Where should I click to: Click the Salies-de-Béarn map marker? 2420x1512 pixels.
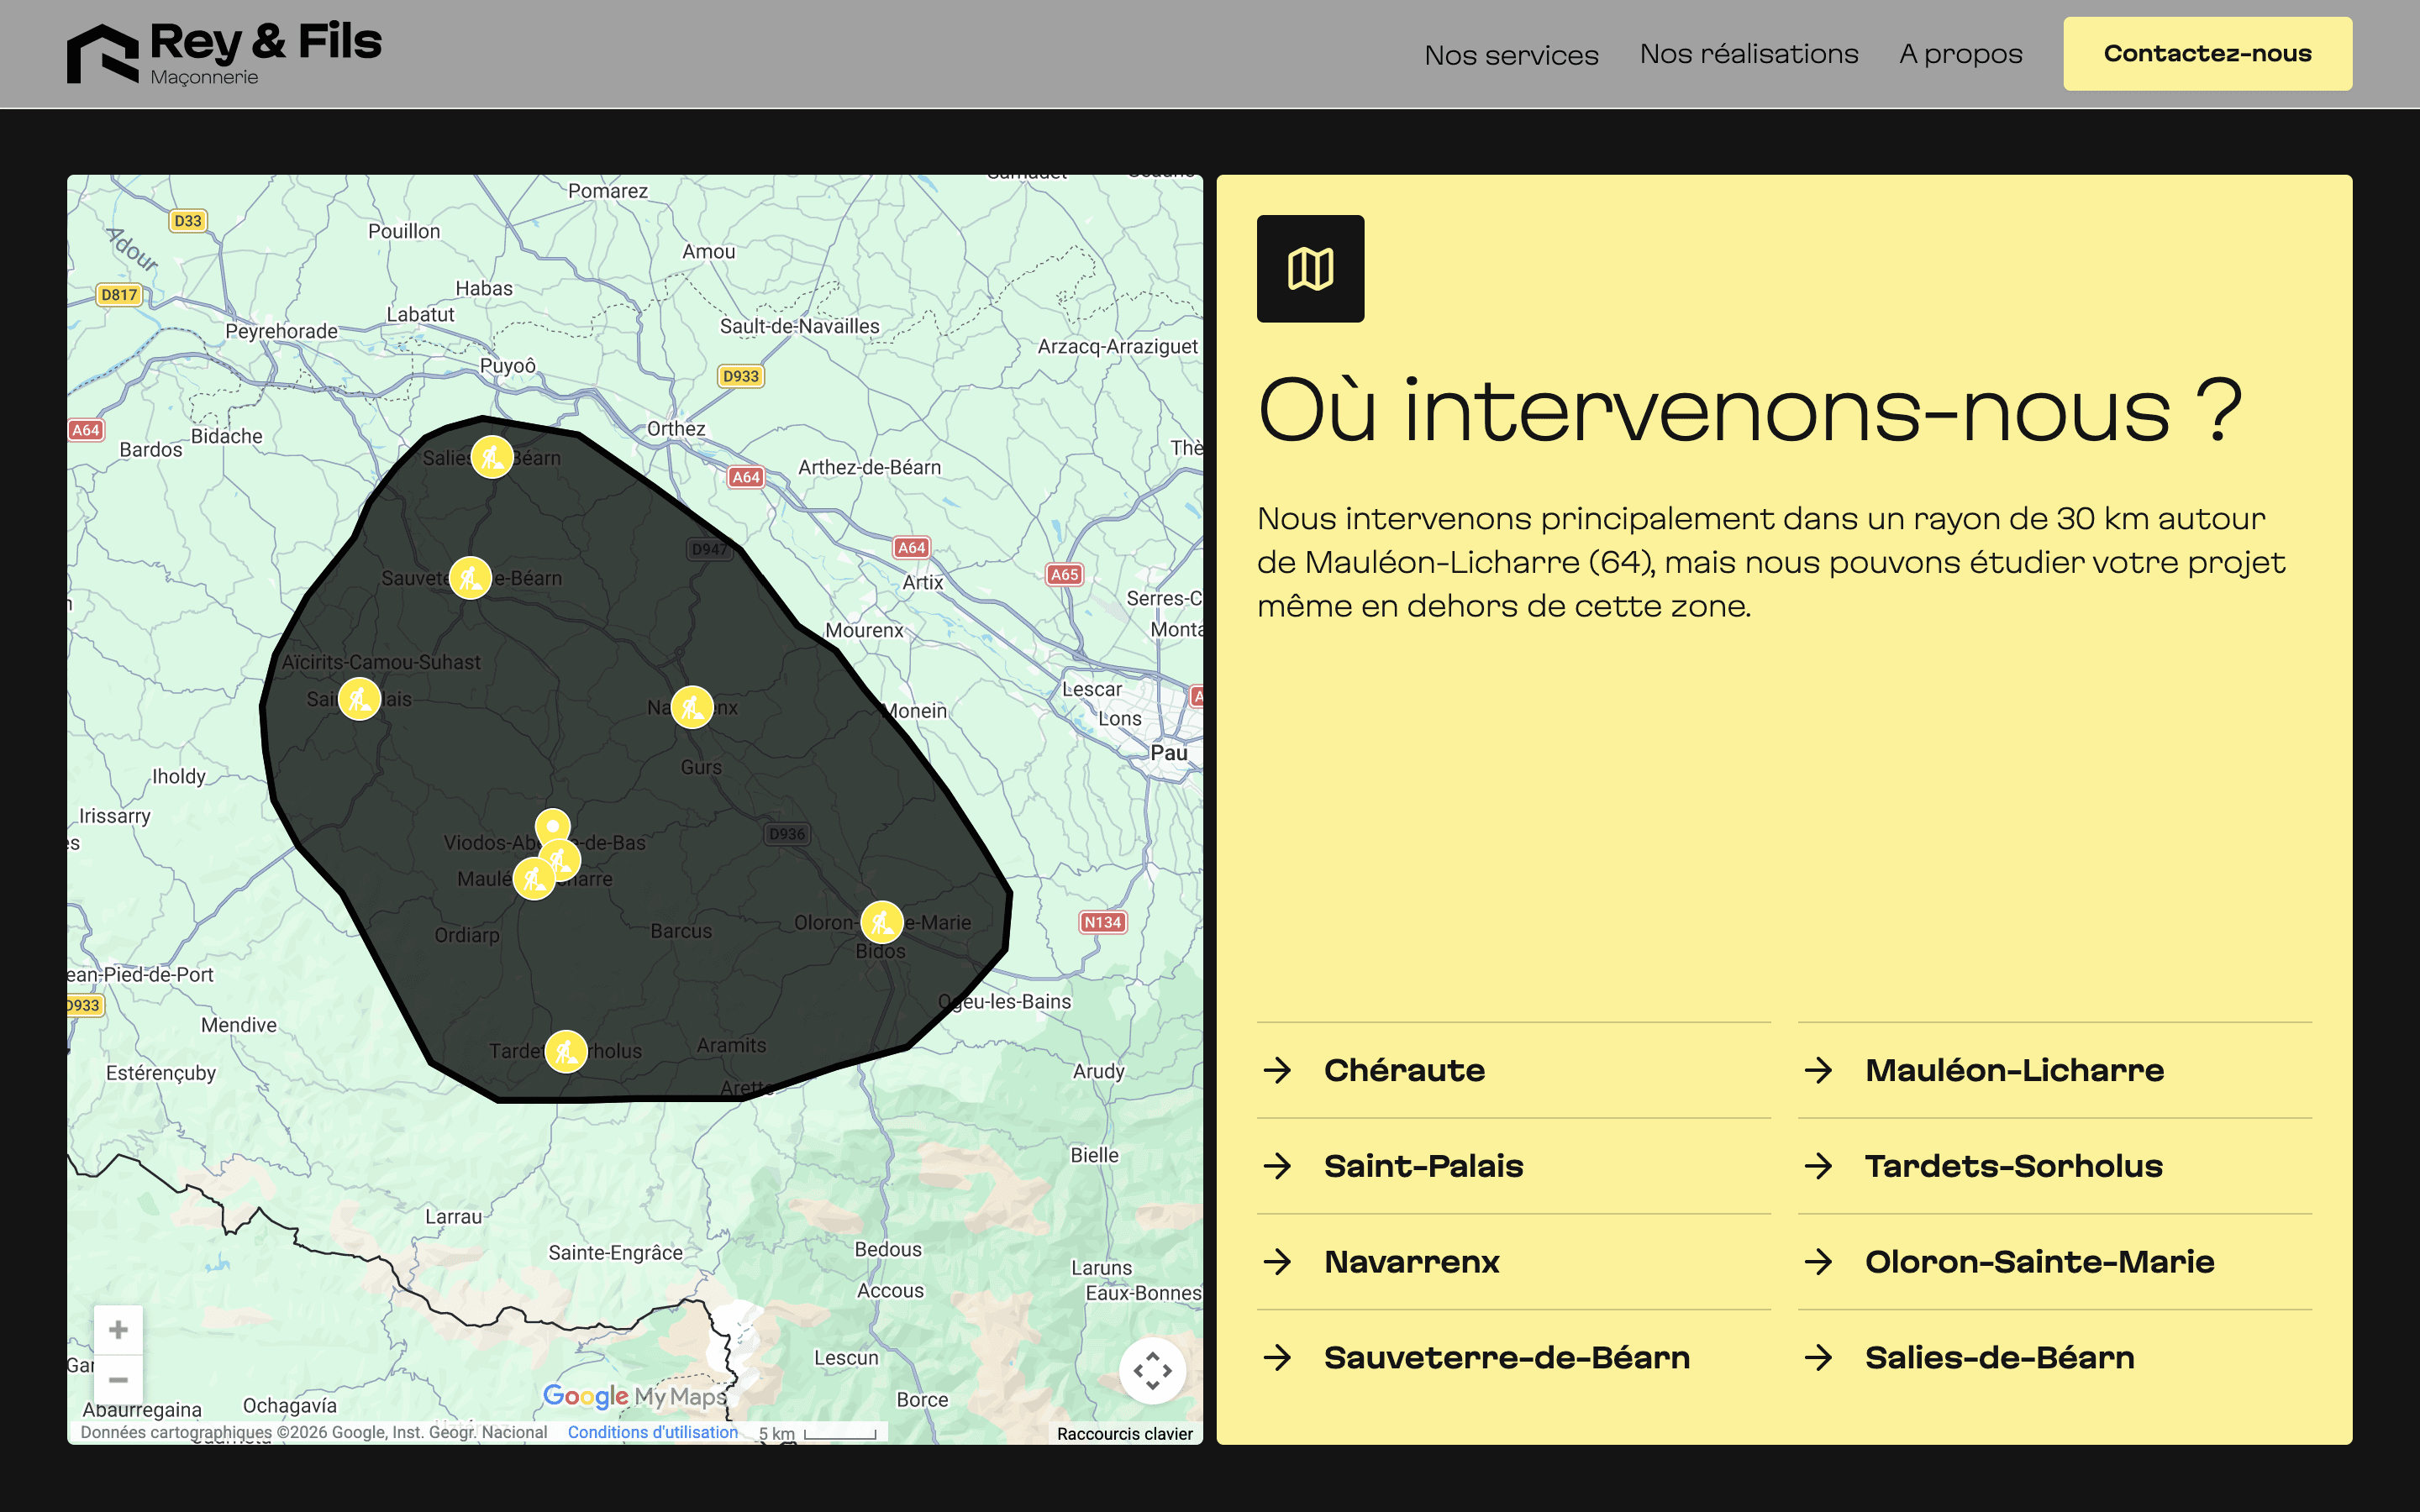pyautogui.click(x=492, y=458)
